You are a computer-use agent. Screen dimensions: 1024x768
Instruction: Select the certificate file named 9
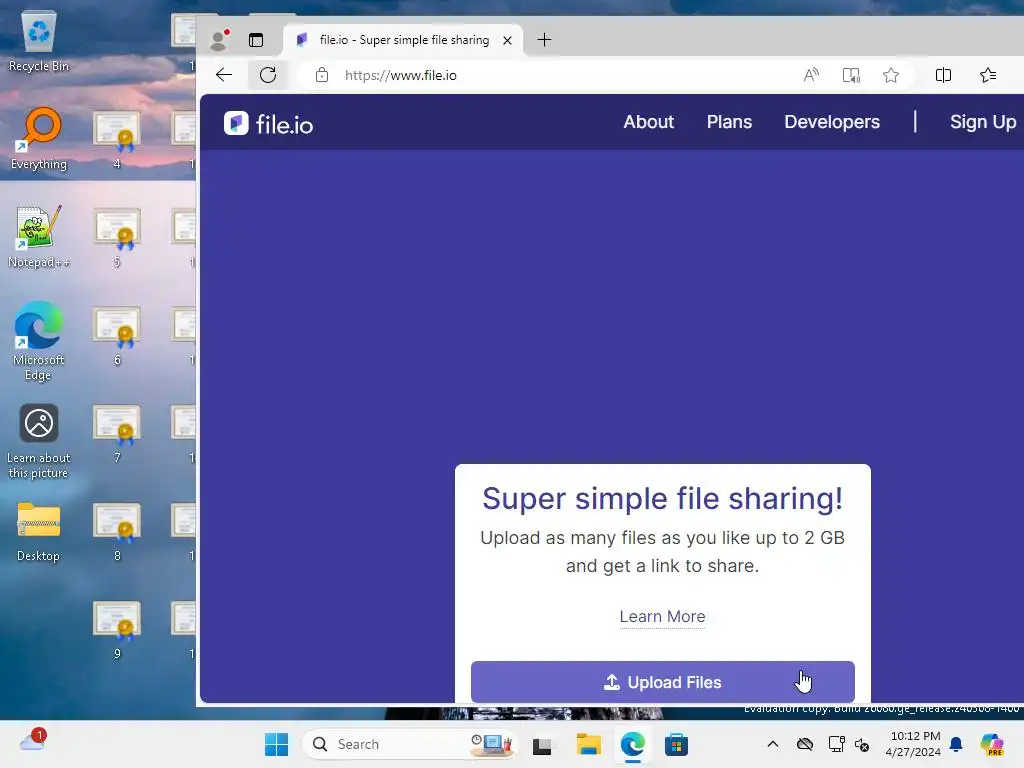coord(117,630)
